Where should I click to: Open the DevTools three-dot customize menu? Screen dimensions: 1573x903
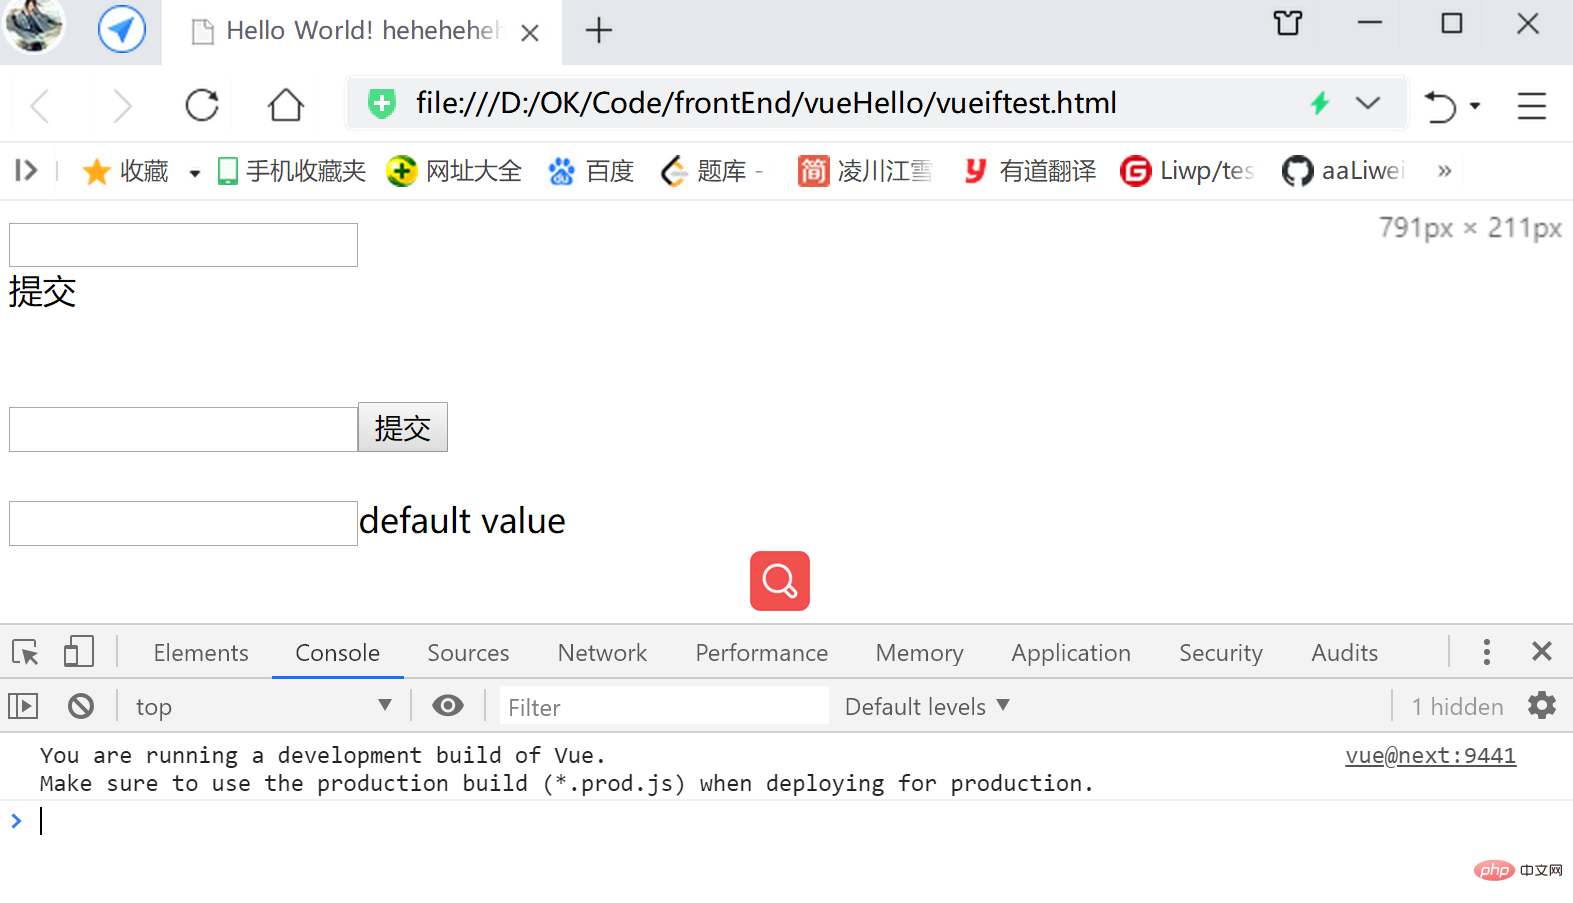(x=1487, y=652)
